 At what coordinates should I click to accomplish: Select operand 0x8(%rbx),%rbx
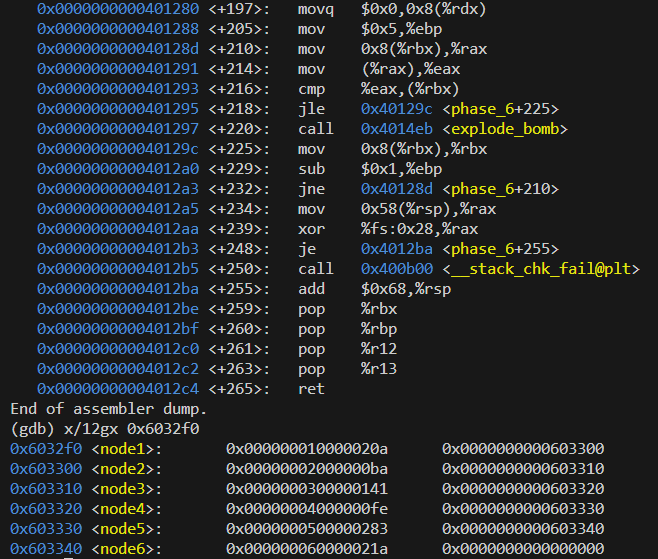point(424,149)
